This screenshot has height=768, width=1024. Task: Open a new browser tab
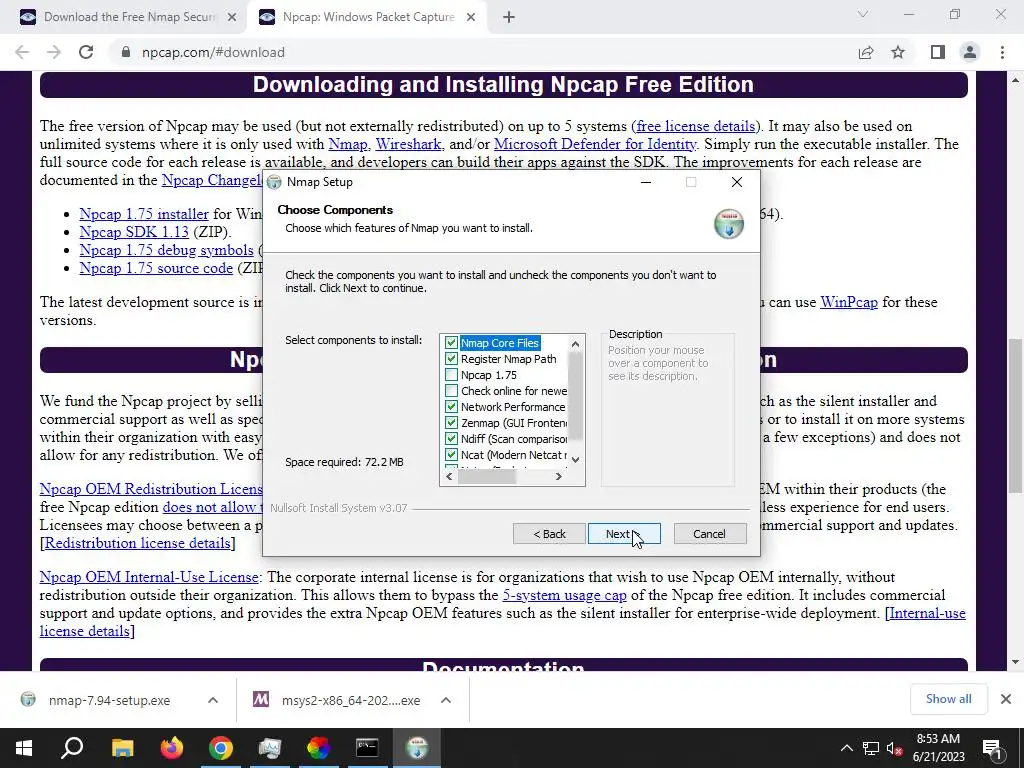(509, 18)
